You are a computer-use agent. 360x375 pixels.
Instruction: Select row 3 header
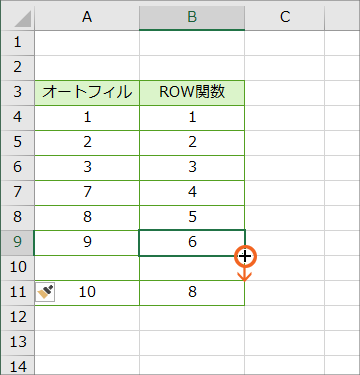coord(17,93)
